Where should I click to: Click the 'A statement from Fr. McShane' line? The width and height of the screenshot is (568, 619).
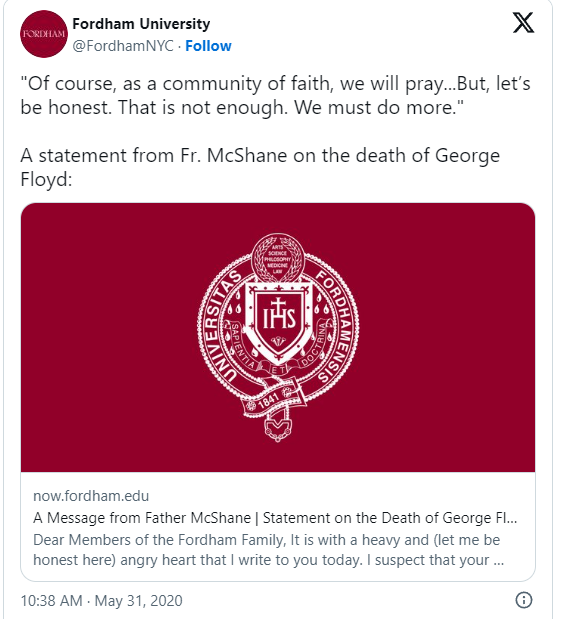click(x=260, y=167)
